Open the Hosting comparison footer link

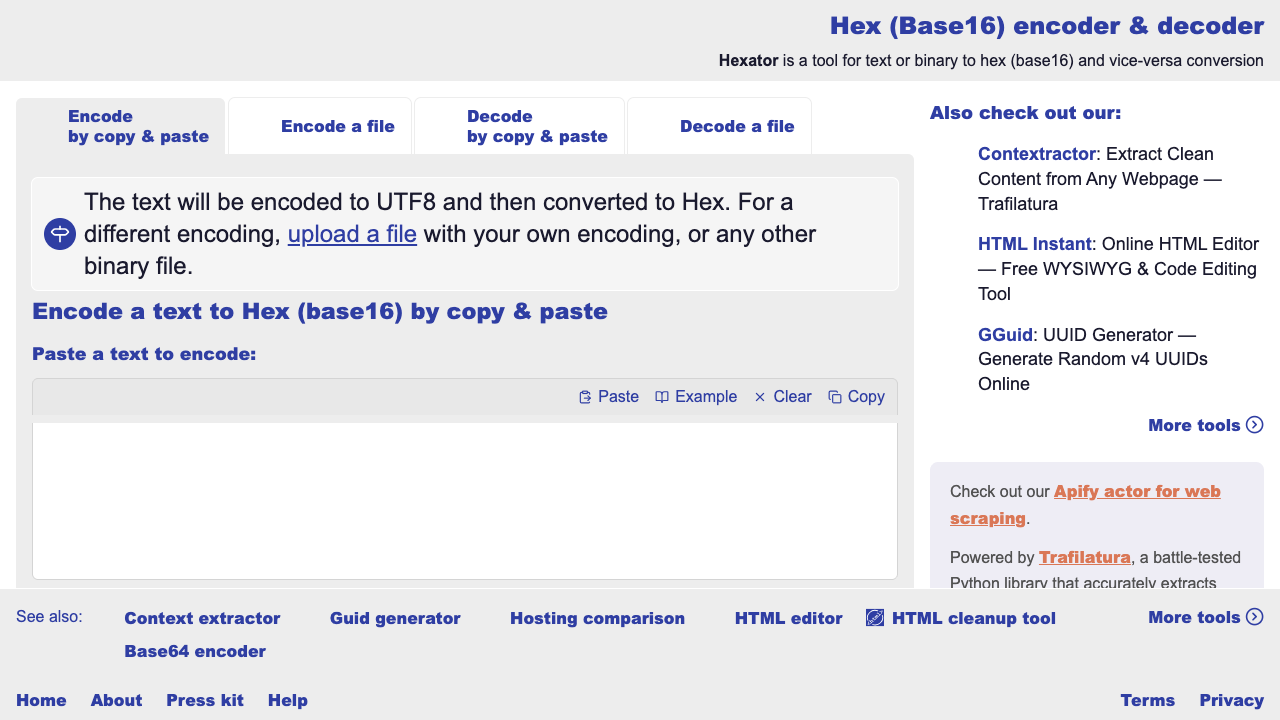[x=597, y=618]
